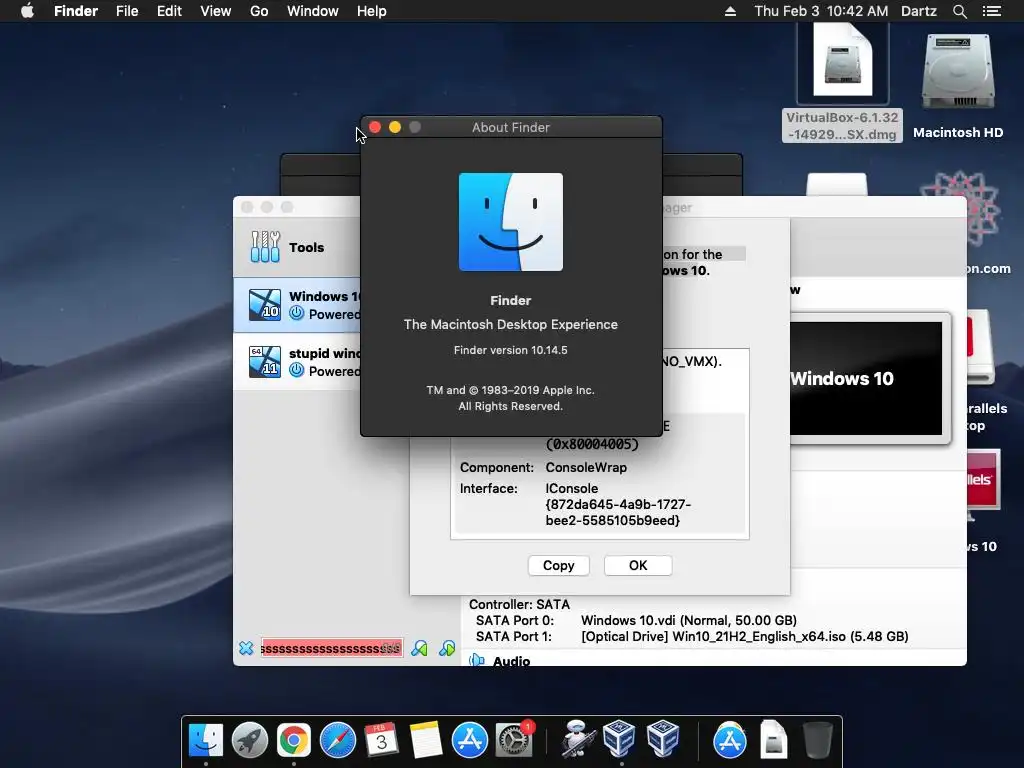The height and width of the screenshot is (768, 1024).
Task: Open the Apple menu
Action: click(27, 11)
